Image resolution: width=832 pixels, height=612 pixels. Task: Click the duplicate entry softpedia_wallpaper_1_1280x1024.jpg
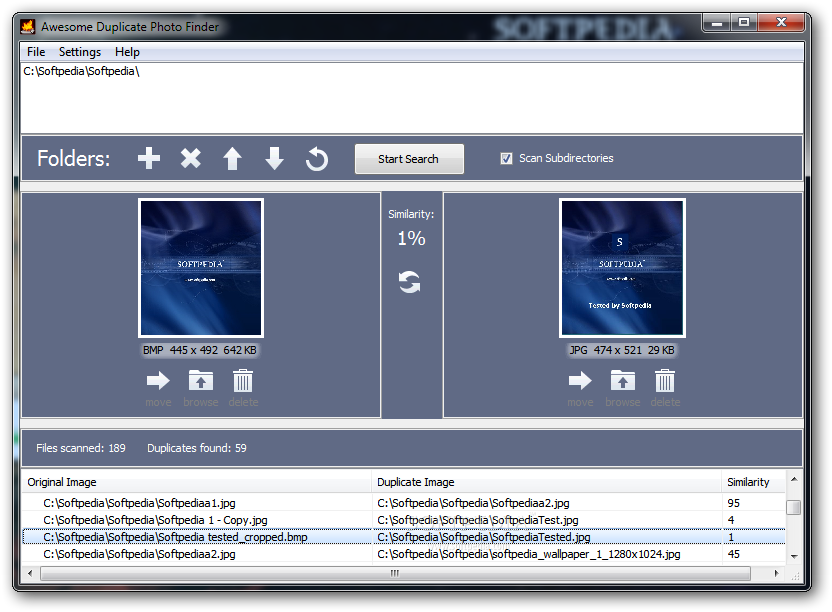tap(528, 554)
